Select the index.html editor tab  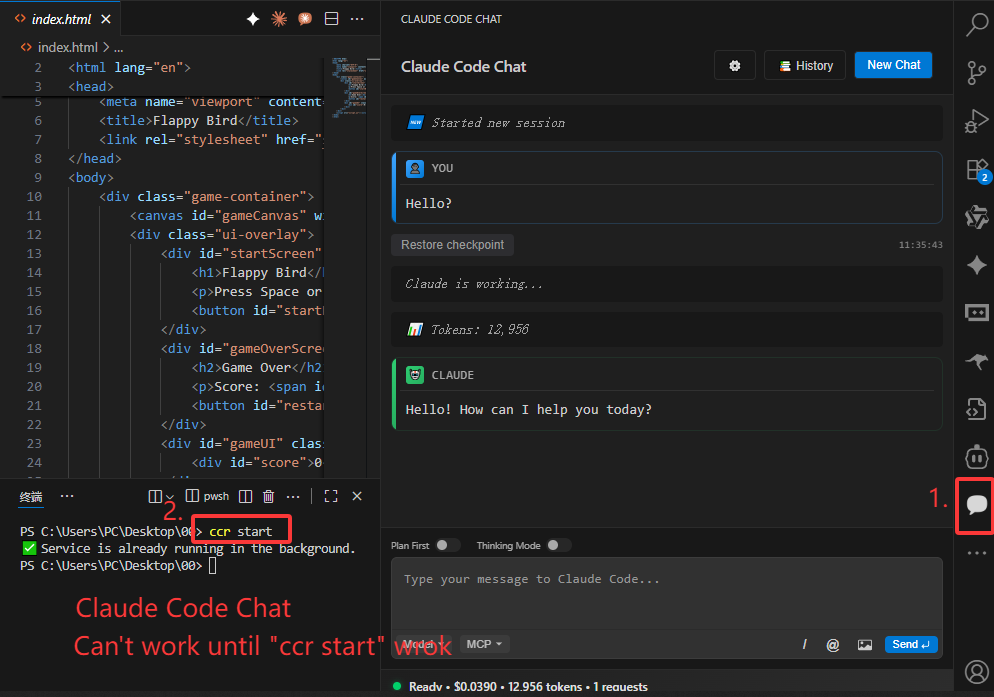(x=61, y=19)
